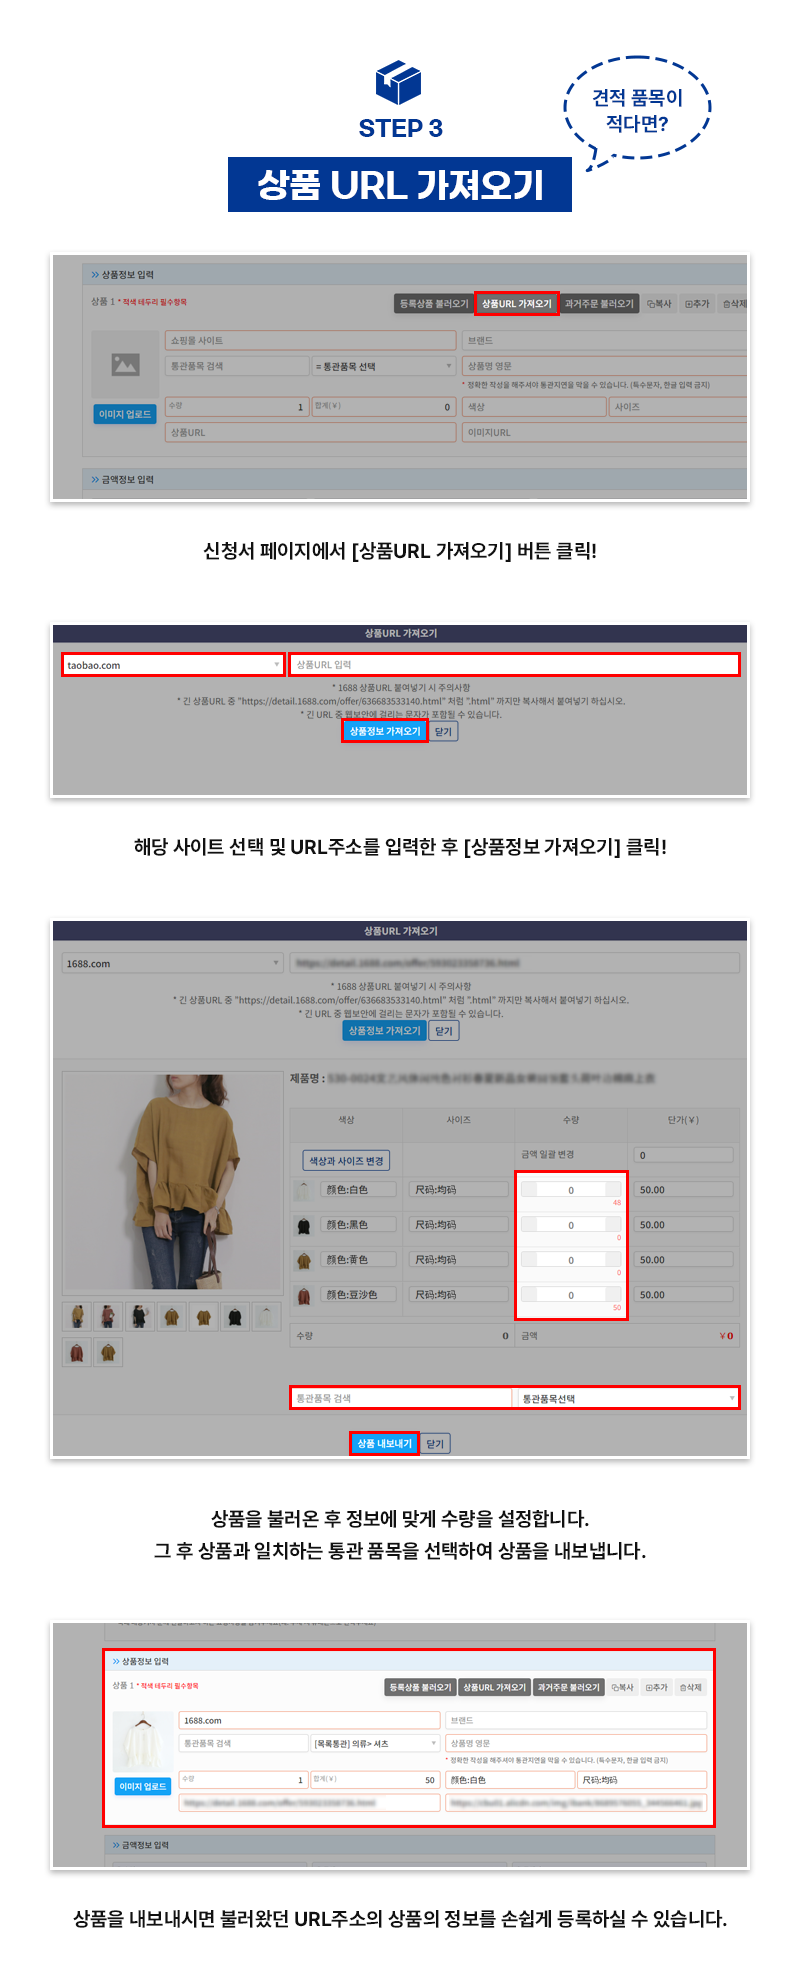Click the blue 상품정보 가져오기 button
The image size is (800, 1988).
tap(385, 731)
